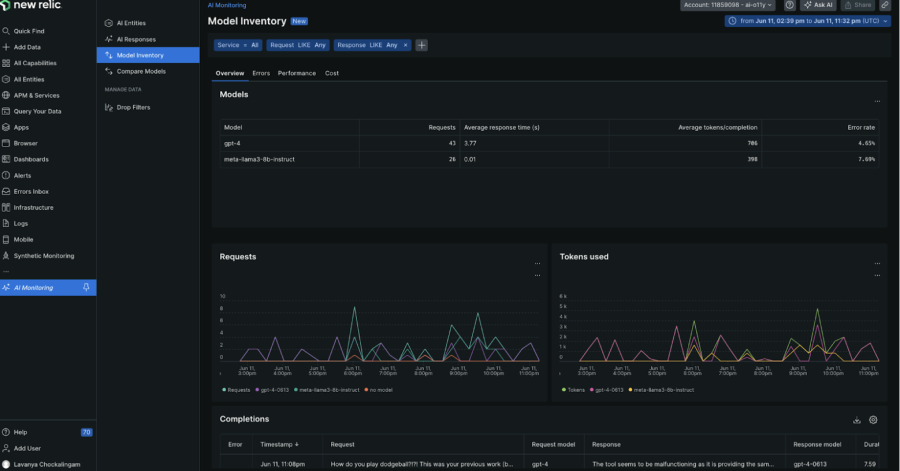Click the AI Monitoring pin icon

[x=86, y=288]
